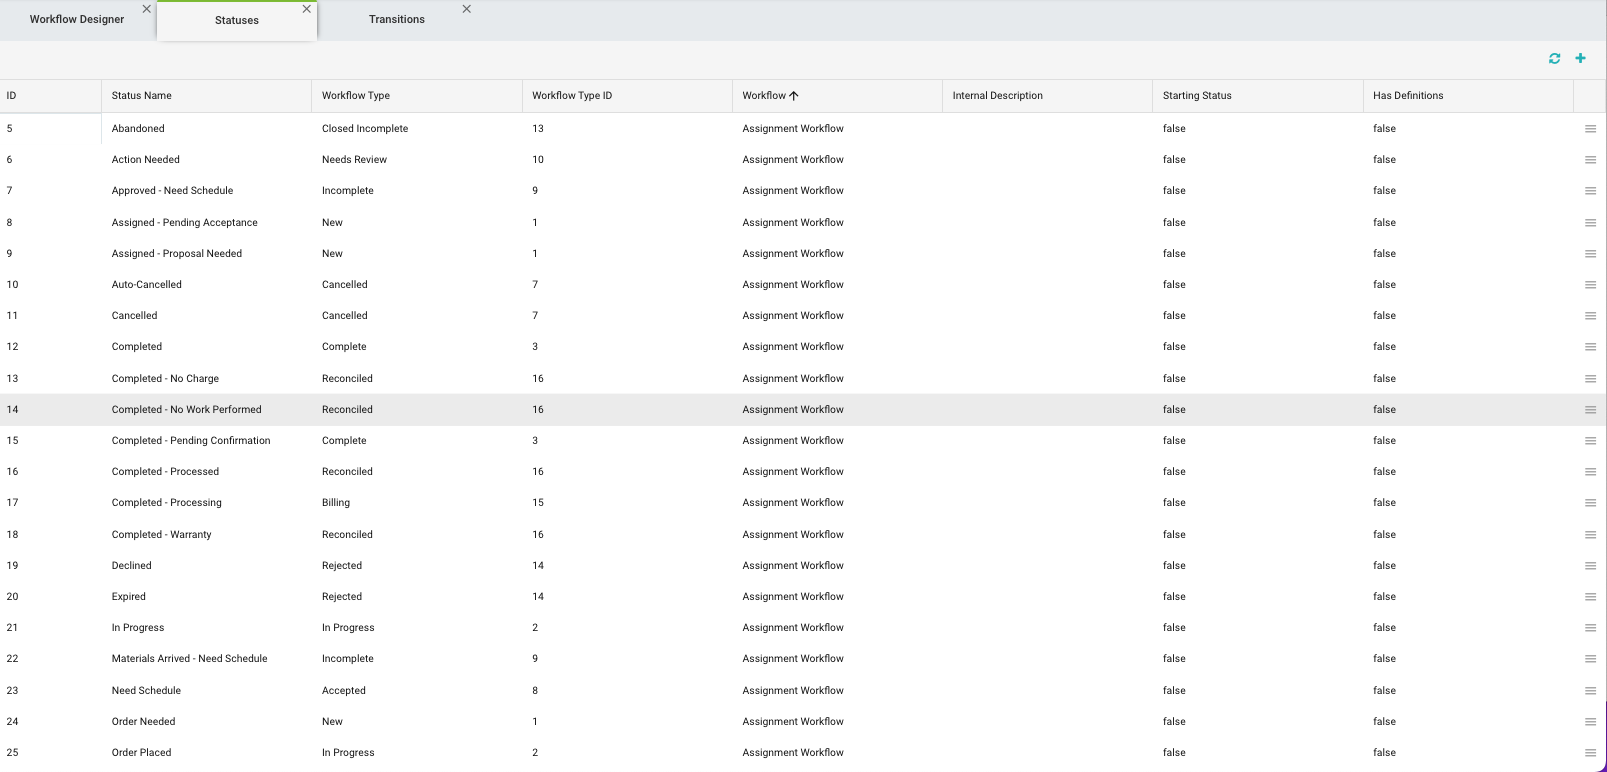Sort by the Has Definitions column

click(1467, 96)
